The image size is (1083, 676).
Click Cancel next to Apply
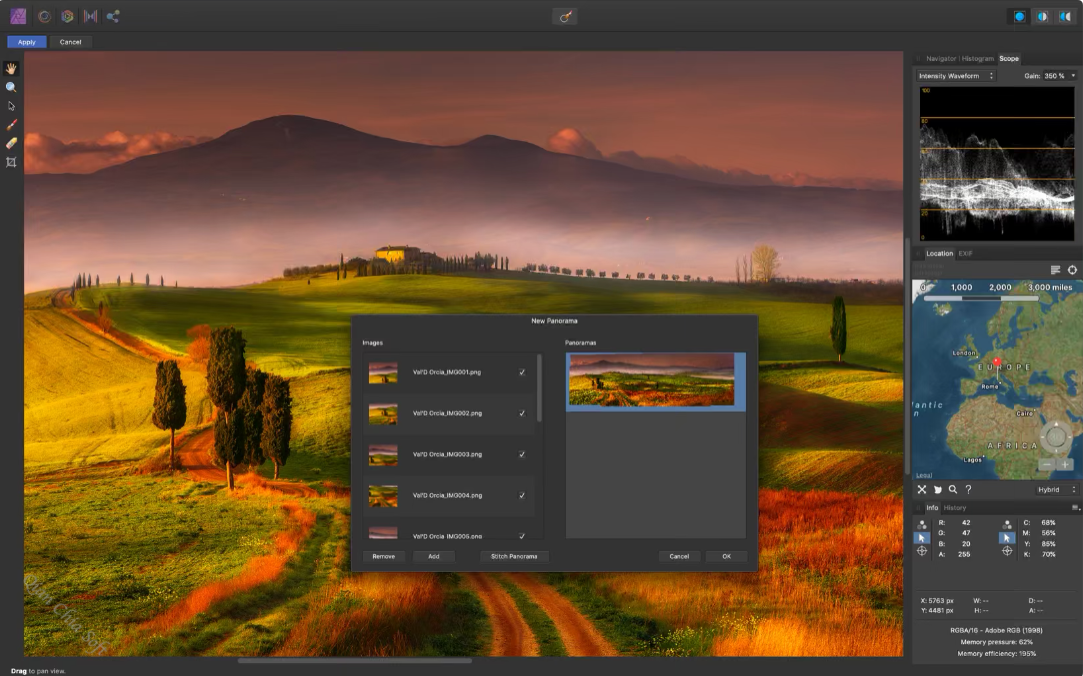70,42
